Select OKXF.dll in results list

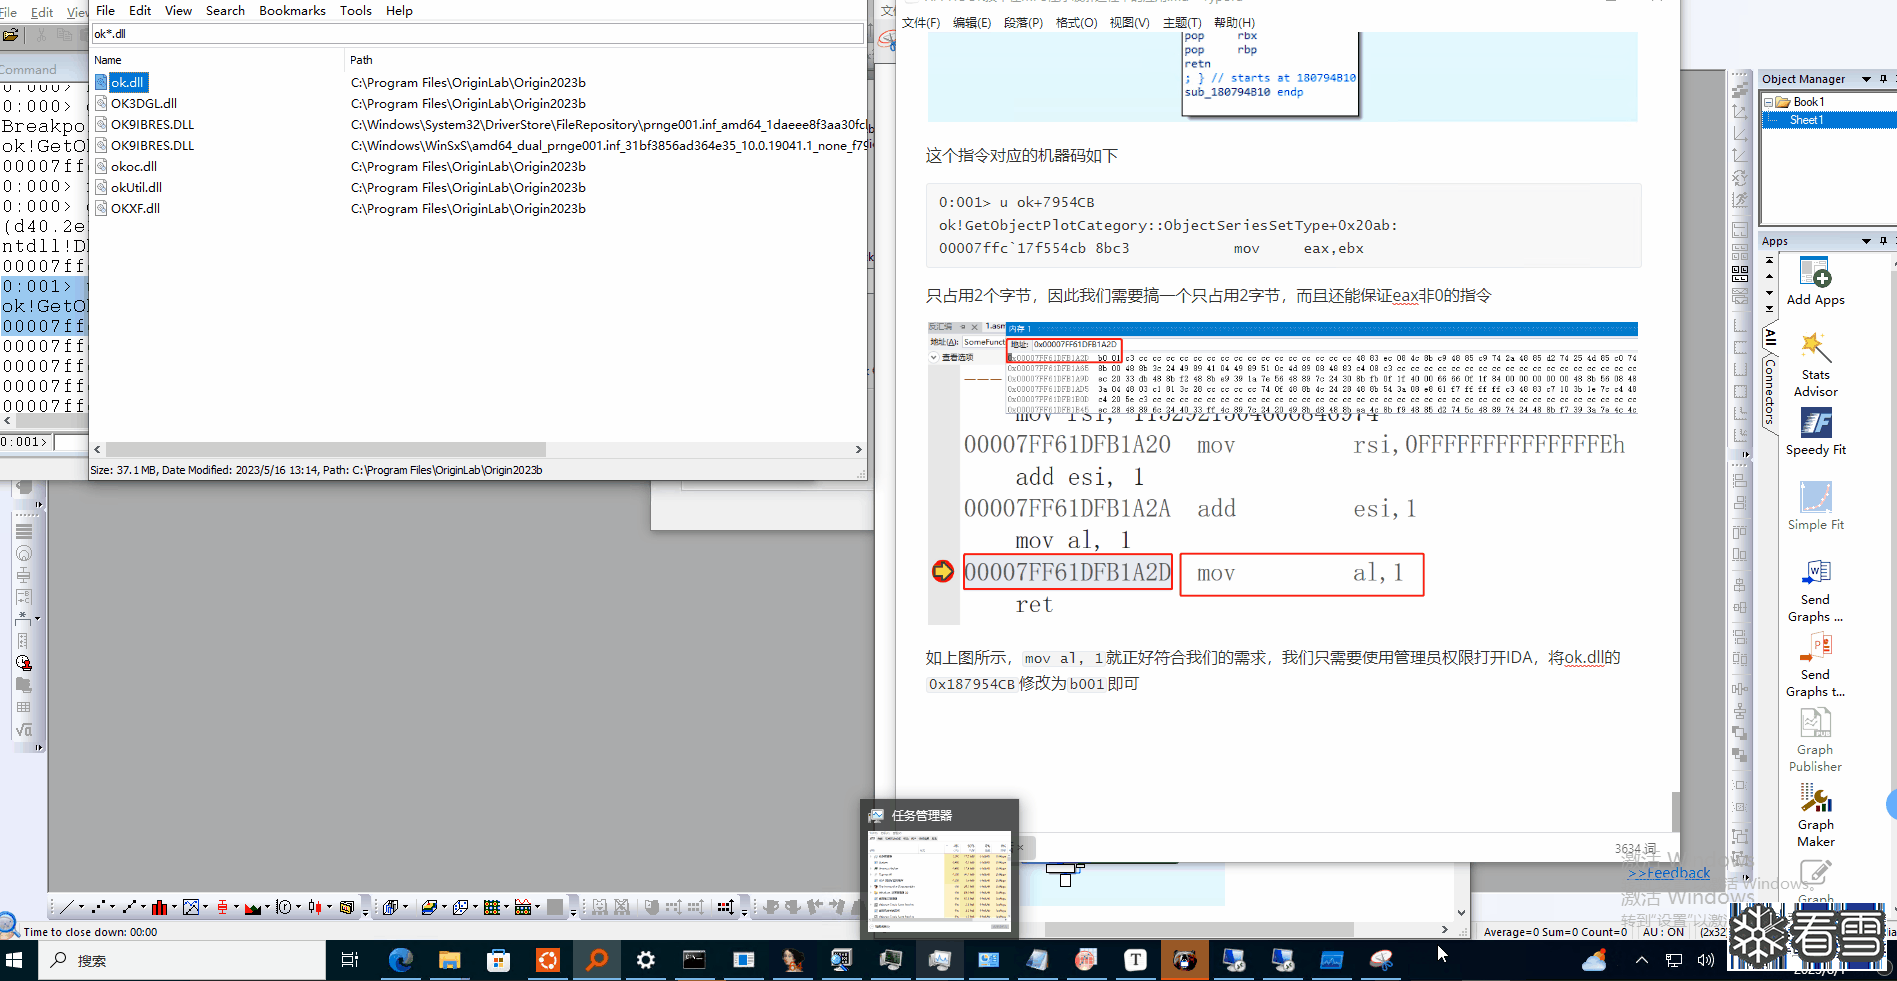click(135, 208)
